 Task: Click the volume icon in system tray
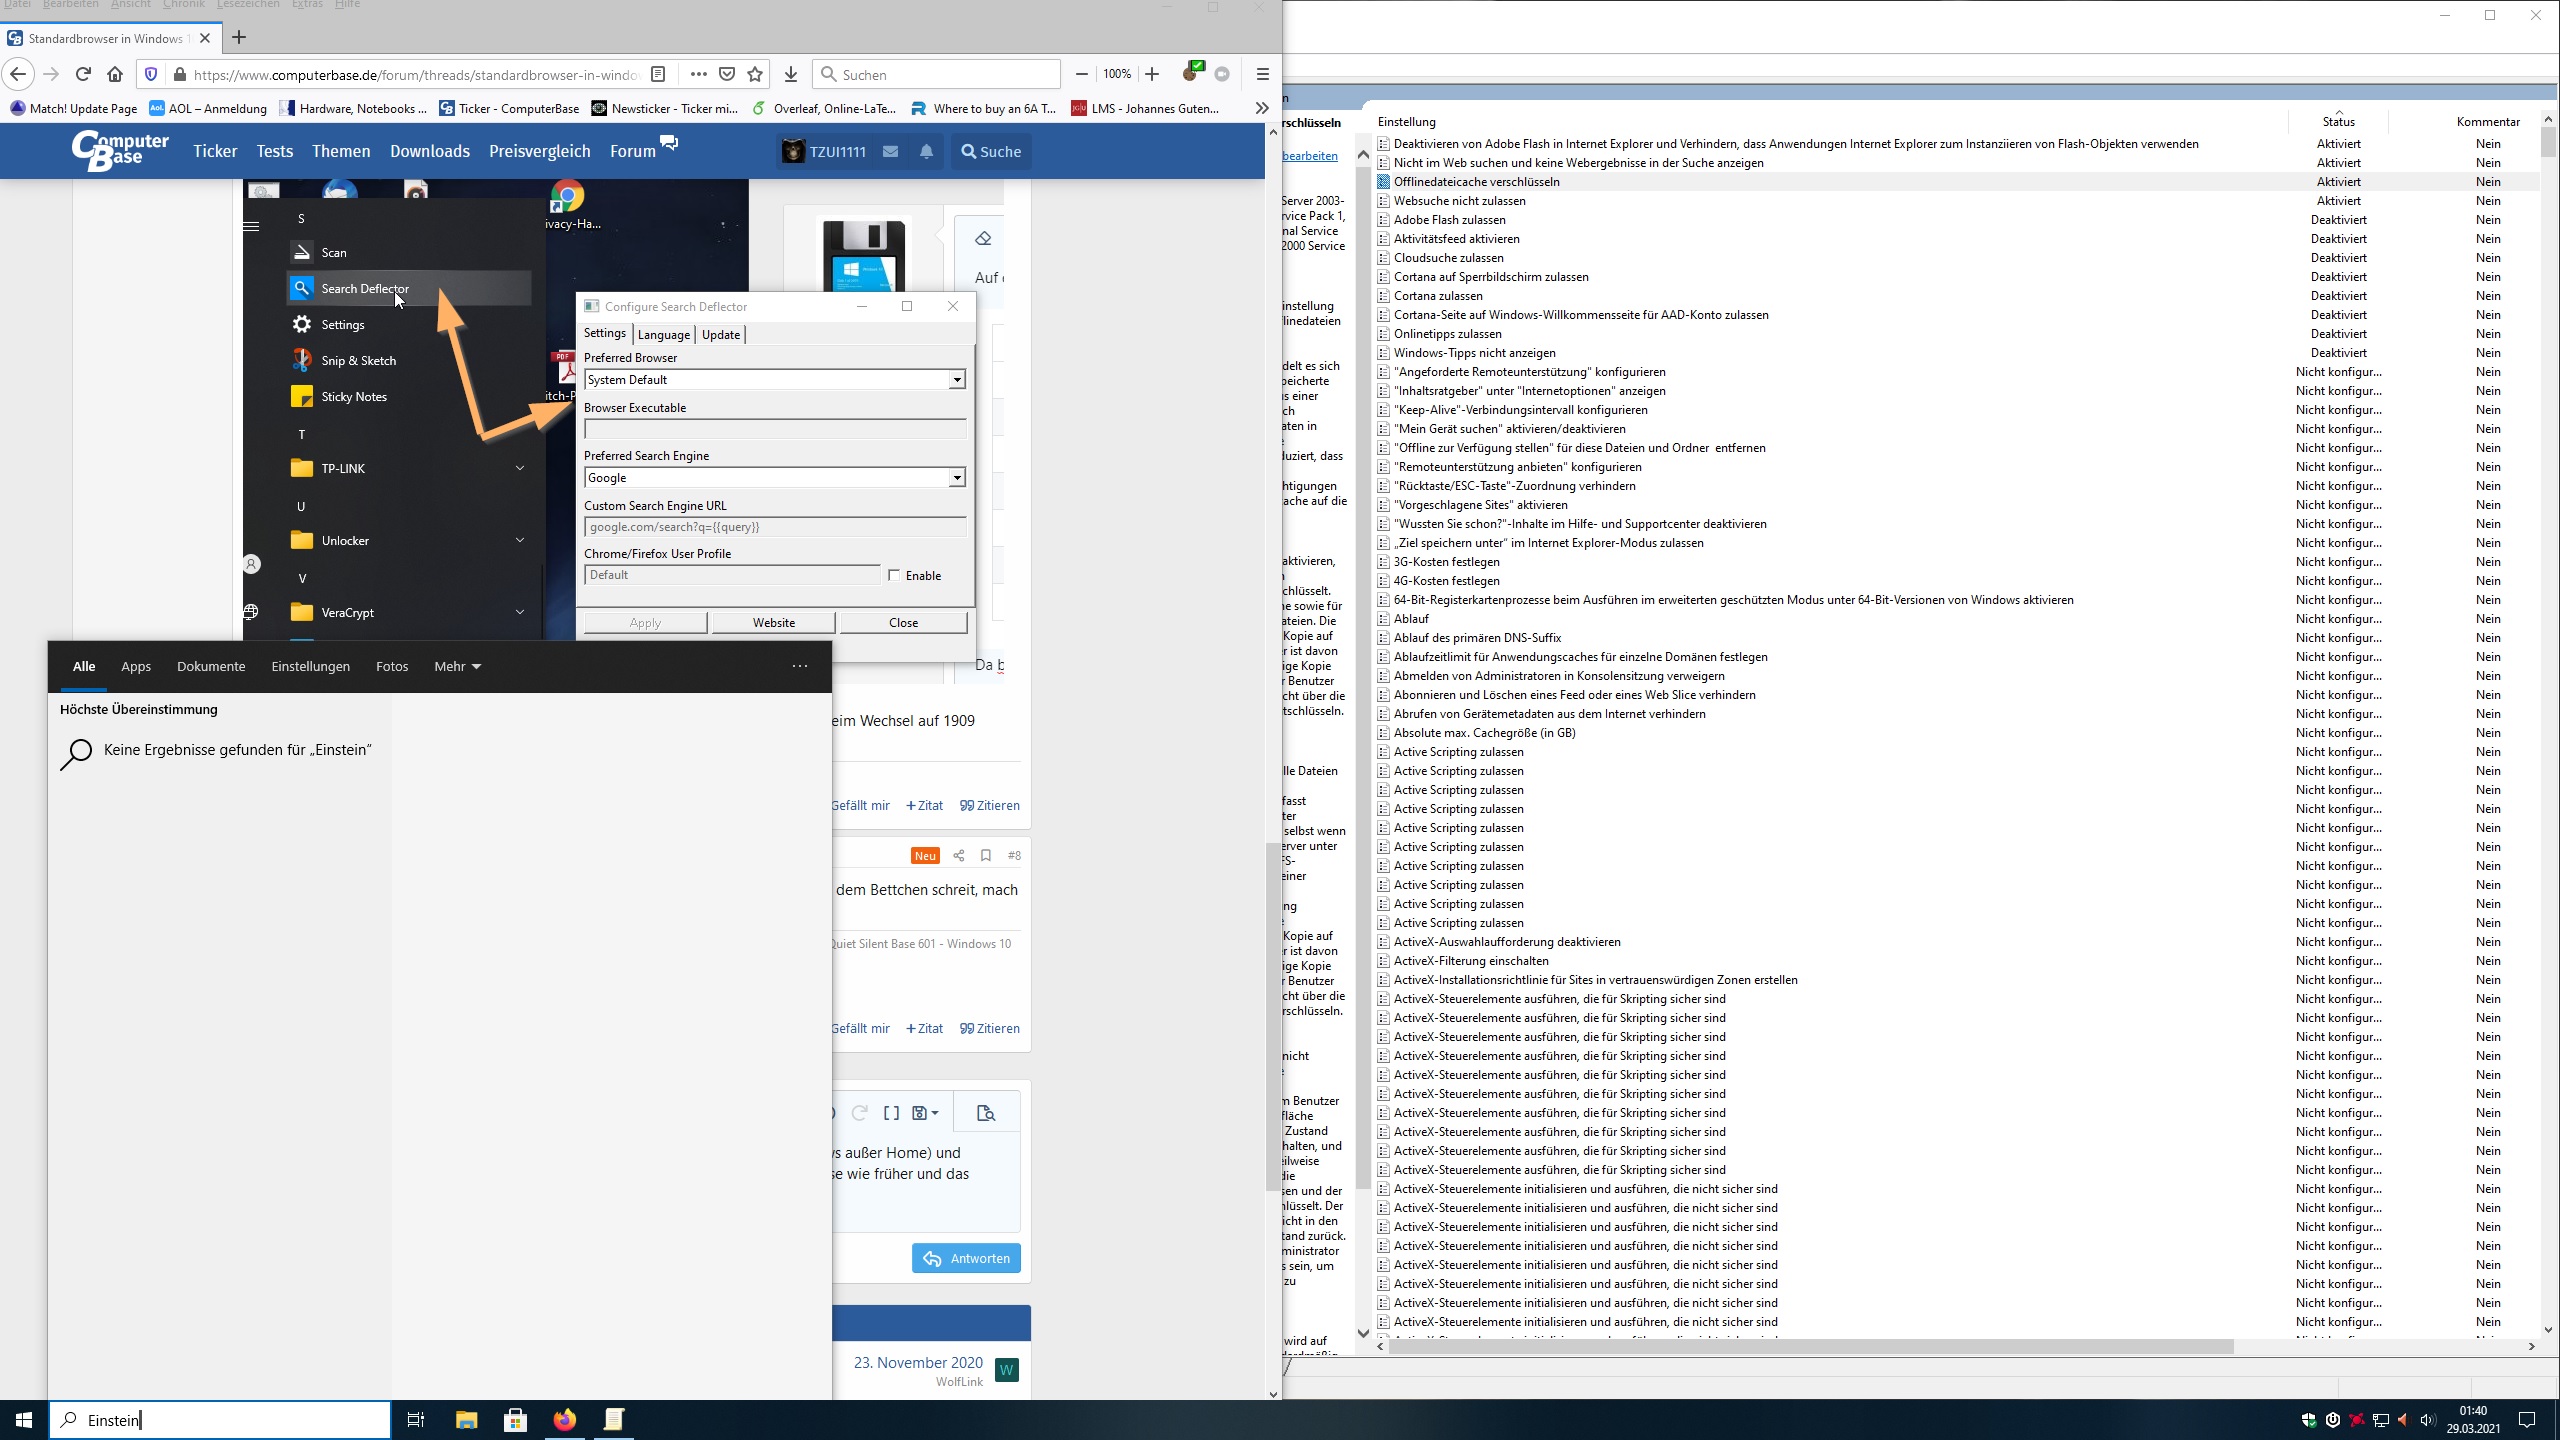(x=2427, y=1420)
